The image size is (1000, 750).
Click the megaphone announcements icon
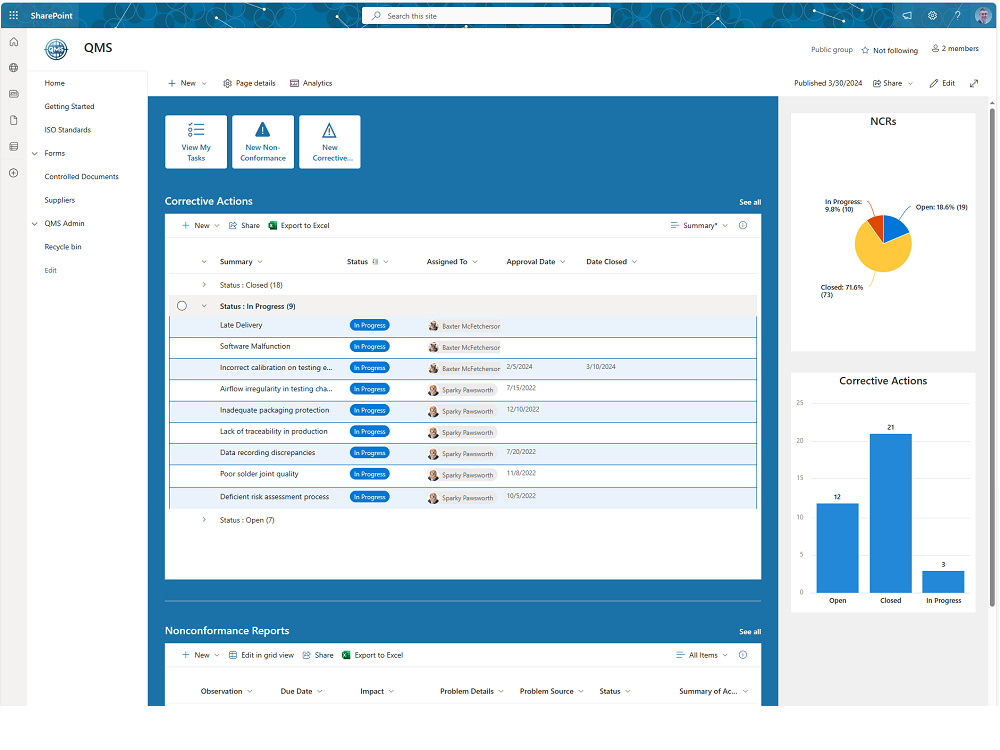[x=905, y=15]
